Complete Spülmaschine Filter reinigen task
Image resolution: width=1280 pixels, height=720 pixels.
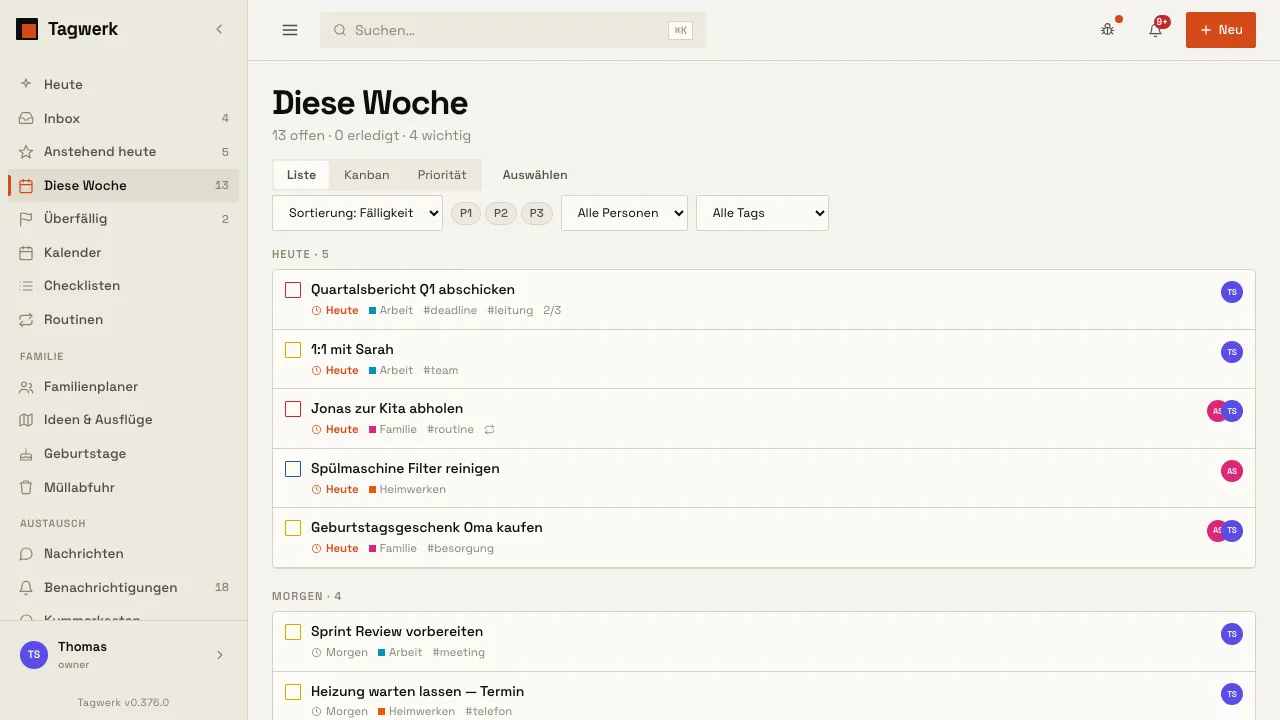[x=293, y=469]
